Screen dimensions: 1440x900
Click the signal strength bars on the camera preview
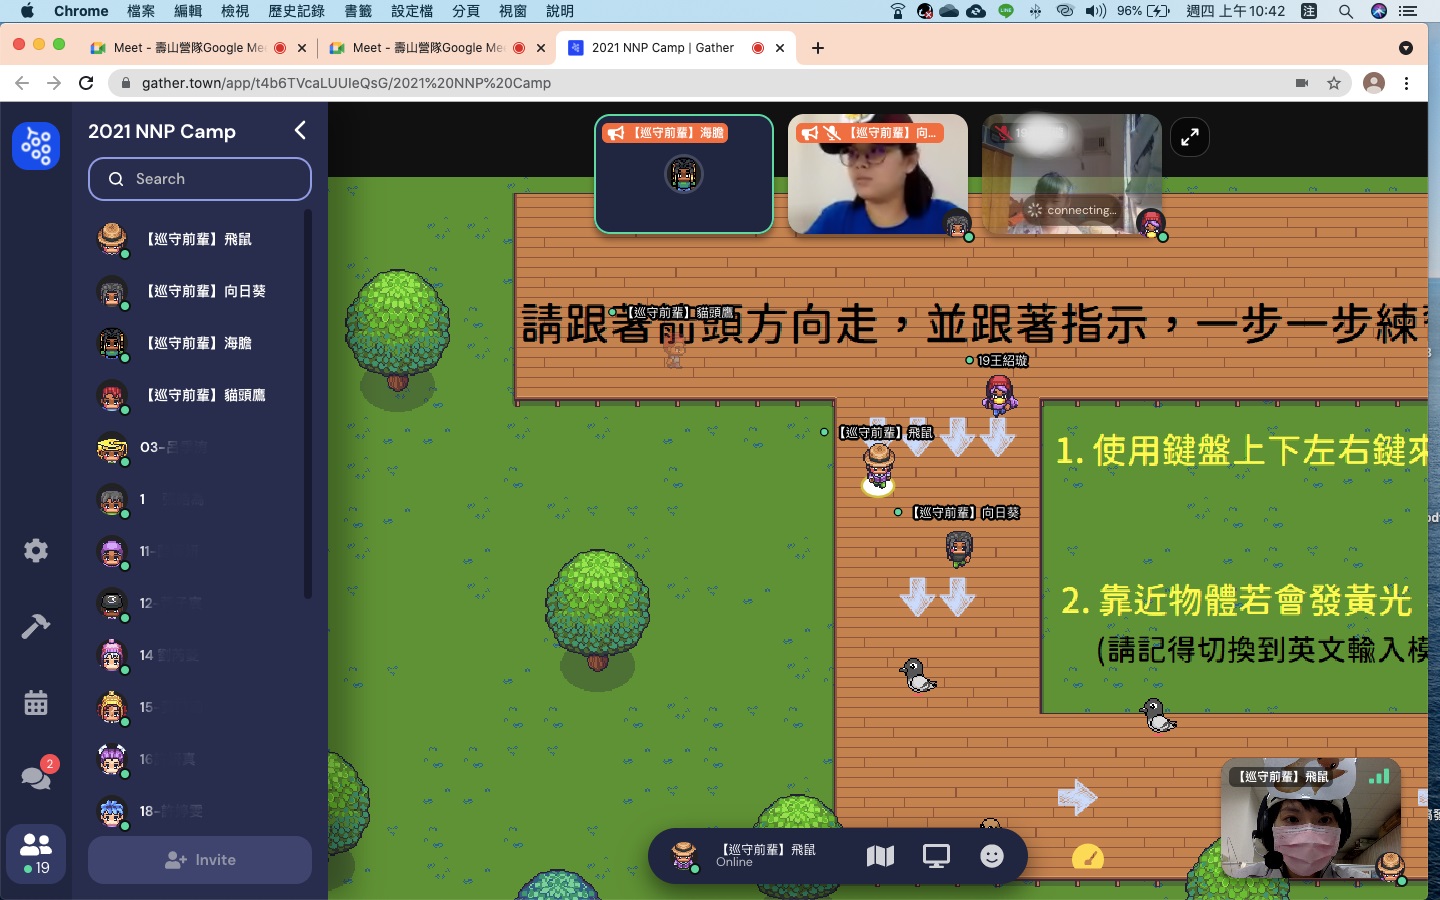pos(1379,776)
